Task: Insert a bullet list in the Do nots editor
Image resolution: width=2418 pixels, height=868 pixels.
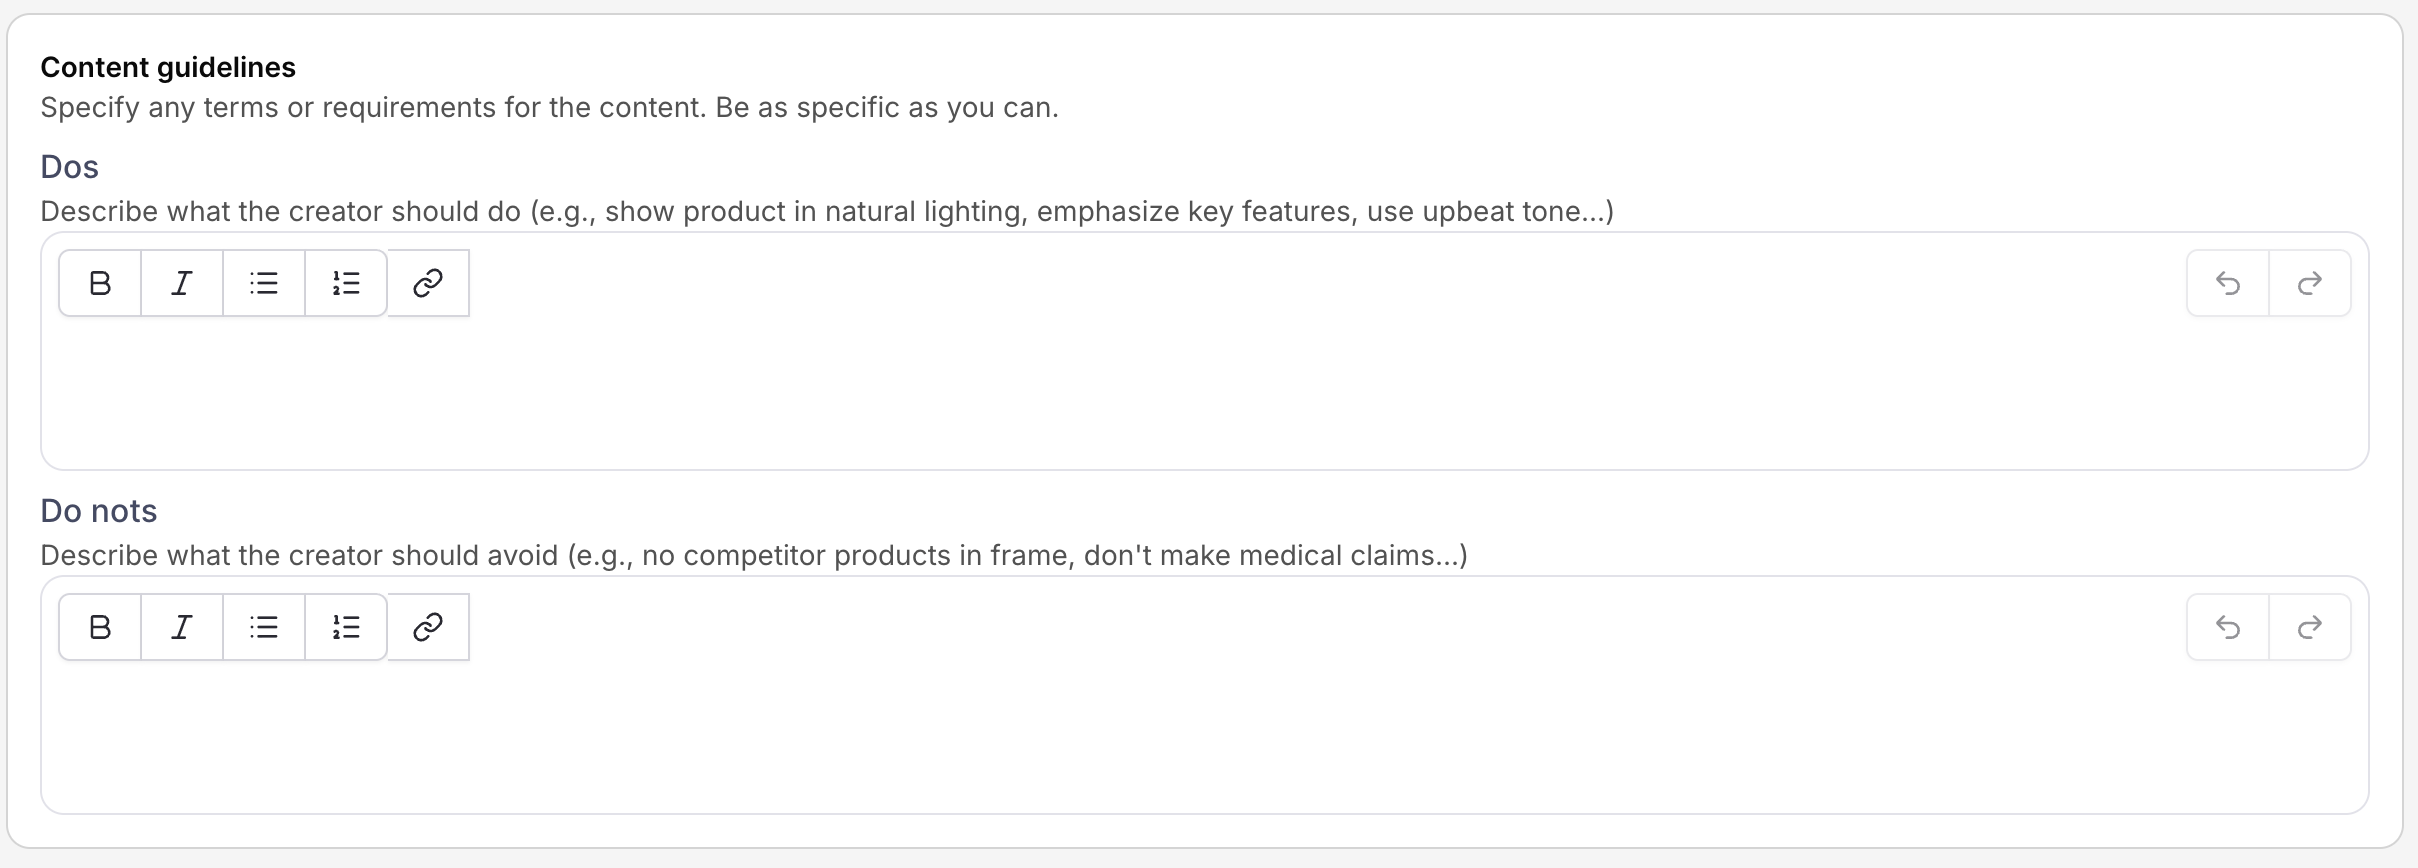Action: pyautogui.click(x=263, y=627)
